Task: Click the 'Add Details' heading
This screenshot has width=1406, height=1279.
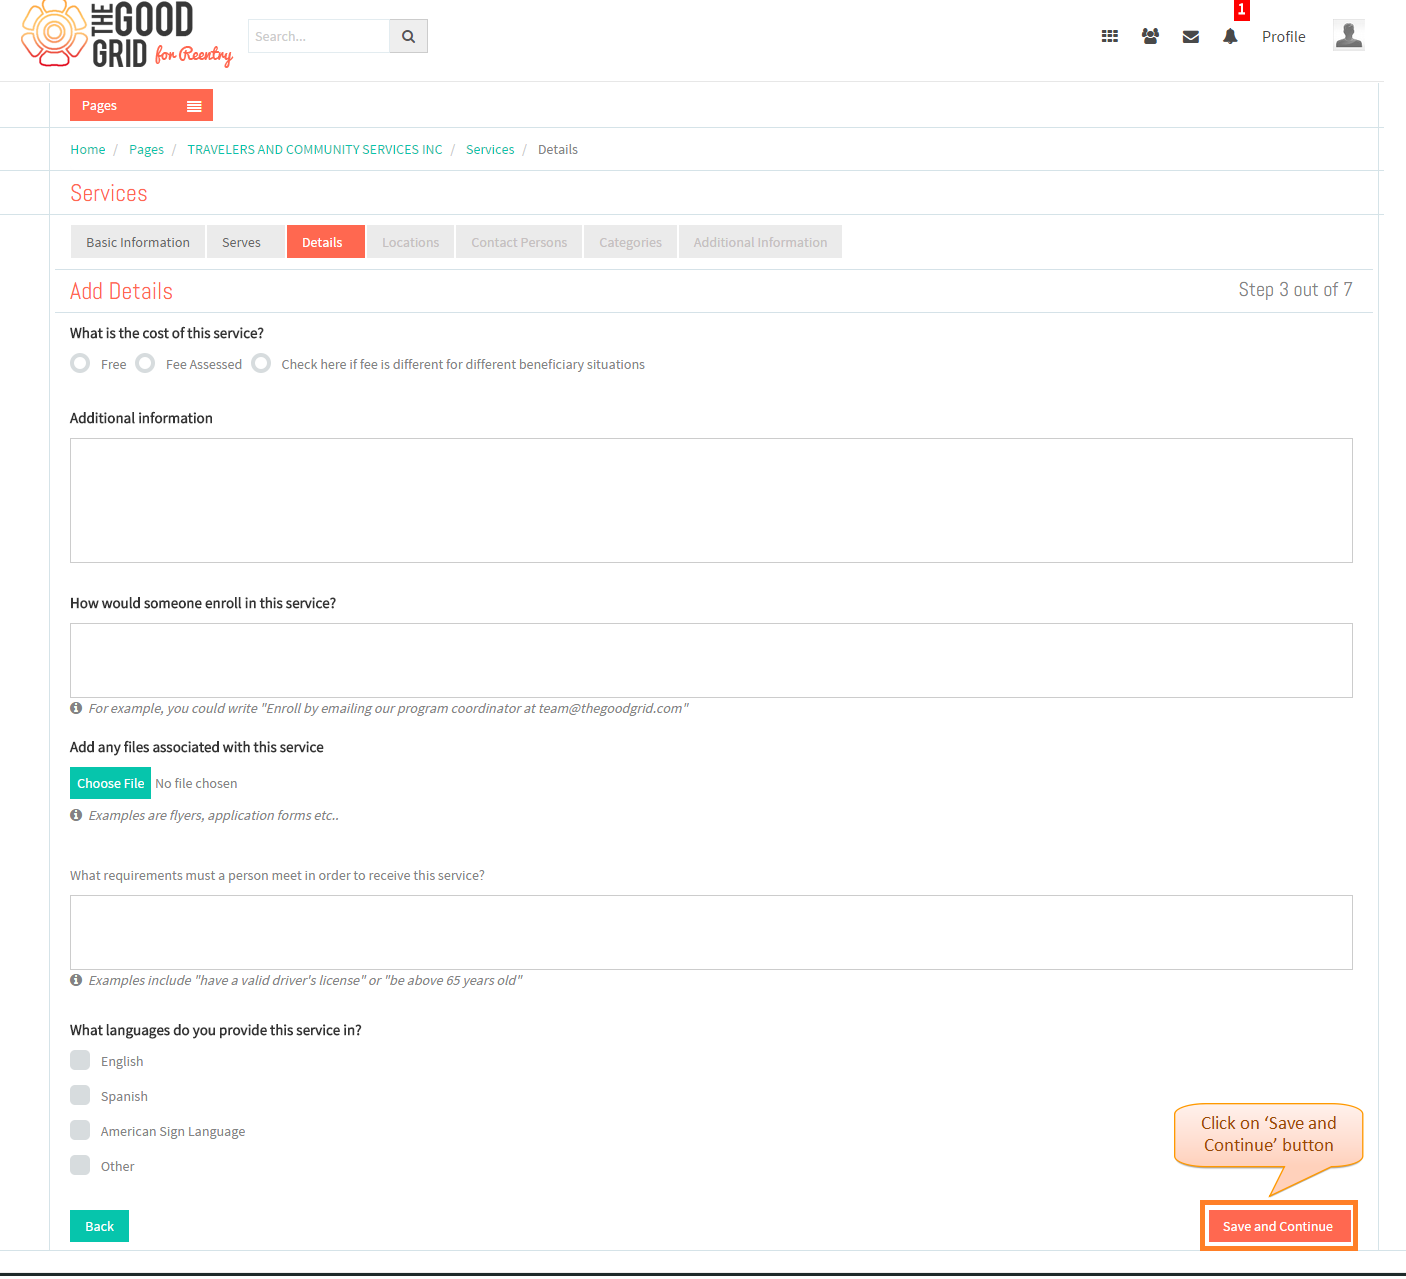Action: coord(121,291)
